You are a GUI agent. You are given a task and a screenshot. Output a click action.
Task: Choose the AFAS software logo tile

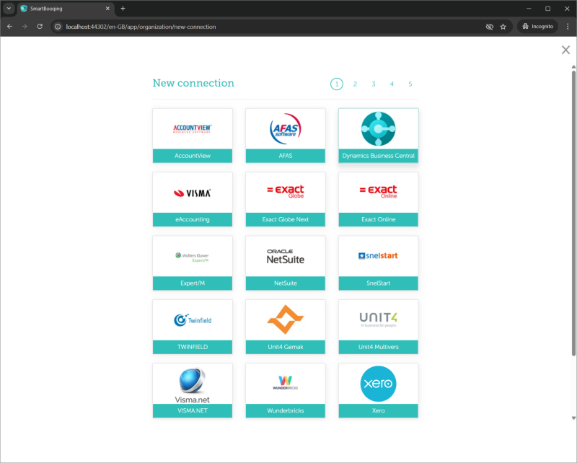pos(285,135)
